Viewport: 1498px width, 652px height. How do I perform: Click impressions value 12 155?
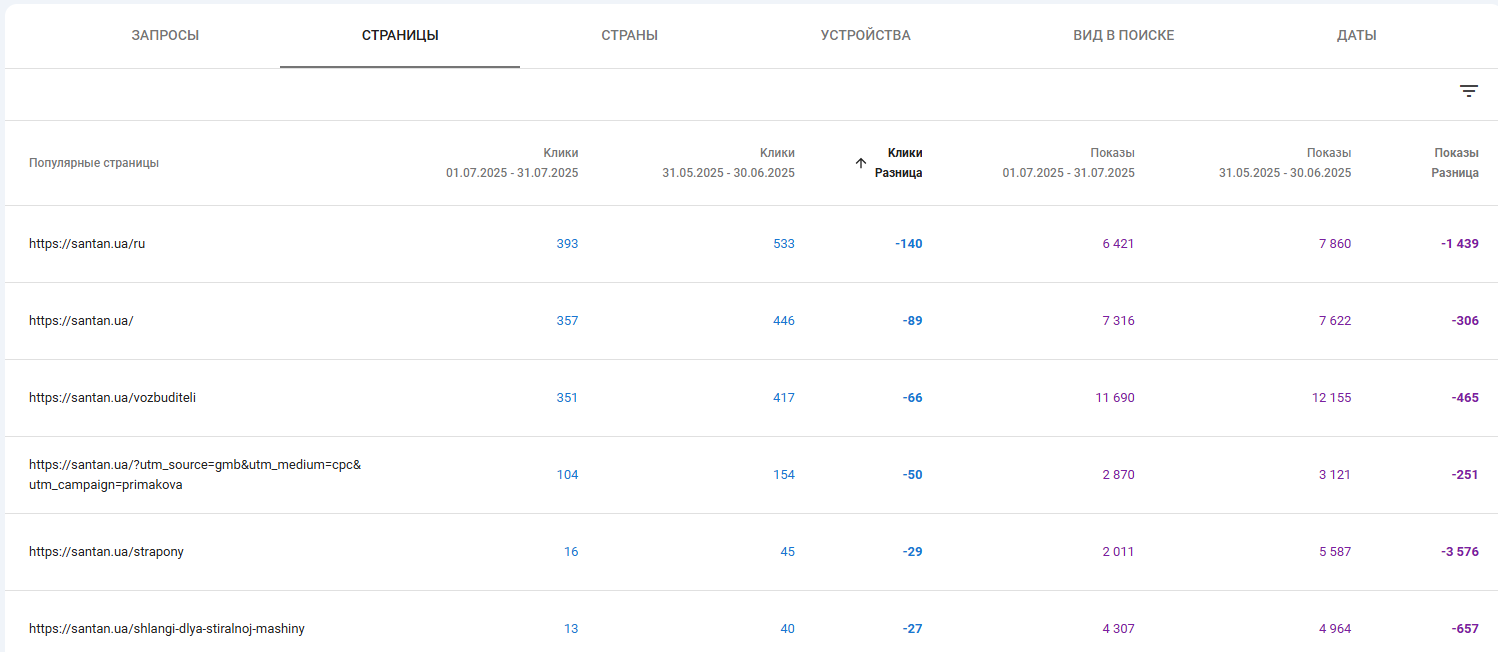(x=1331, y=398)
